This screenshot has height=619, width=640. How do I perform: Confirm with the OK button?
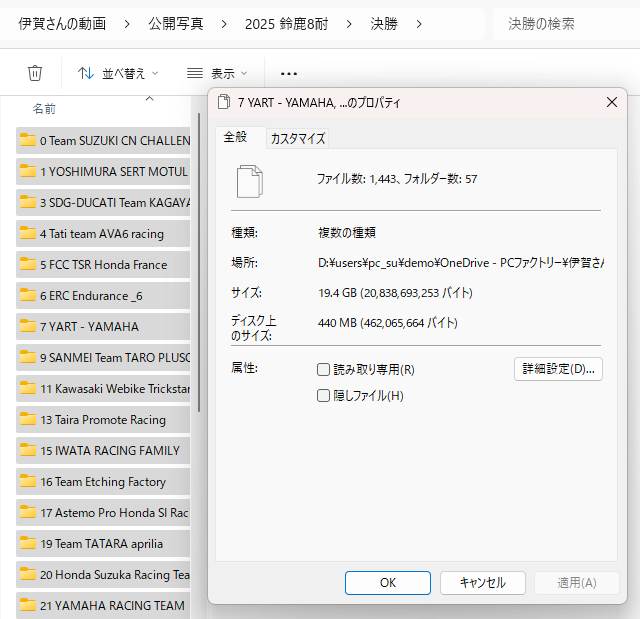388,583
